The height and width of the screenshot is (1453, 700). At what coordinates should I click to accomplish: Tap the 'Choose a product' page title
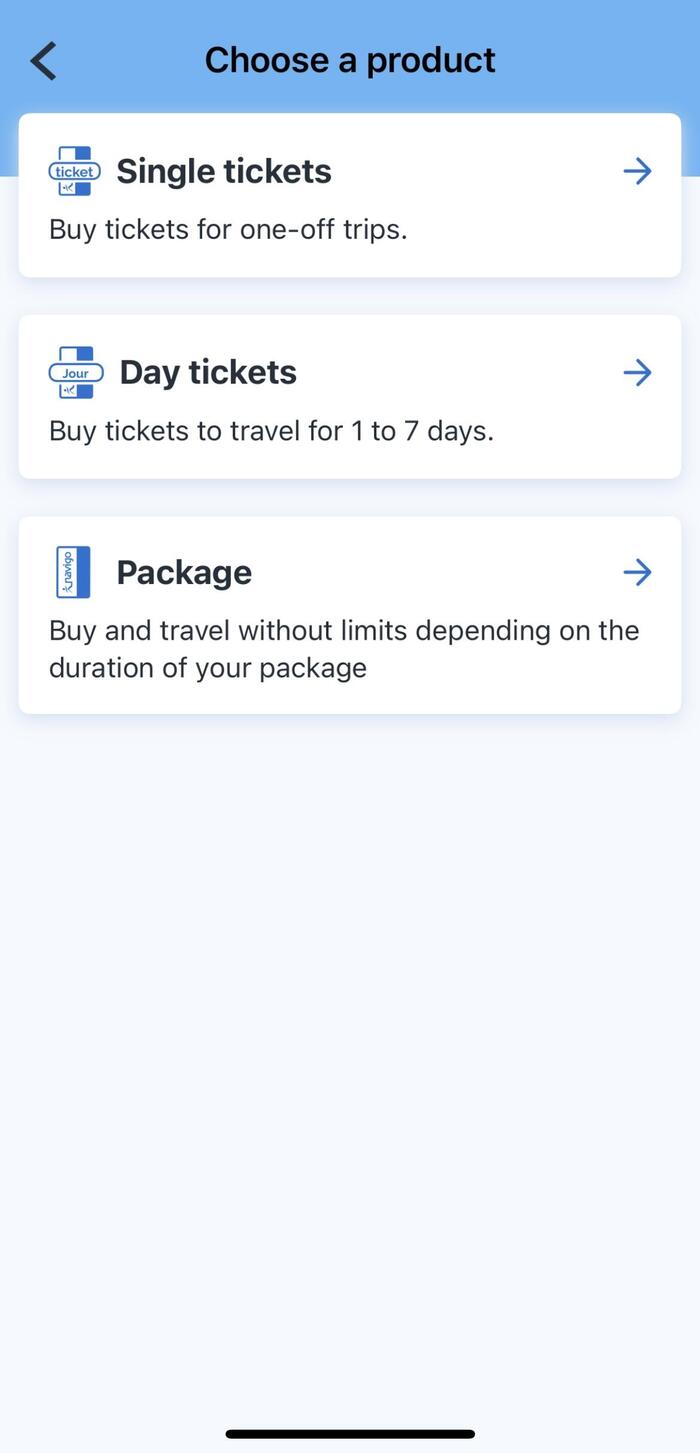pyautogui.click(x=350, y=60)
